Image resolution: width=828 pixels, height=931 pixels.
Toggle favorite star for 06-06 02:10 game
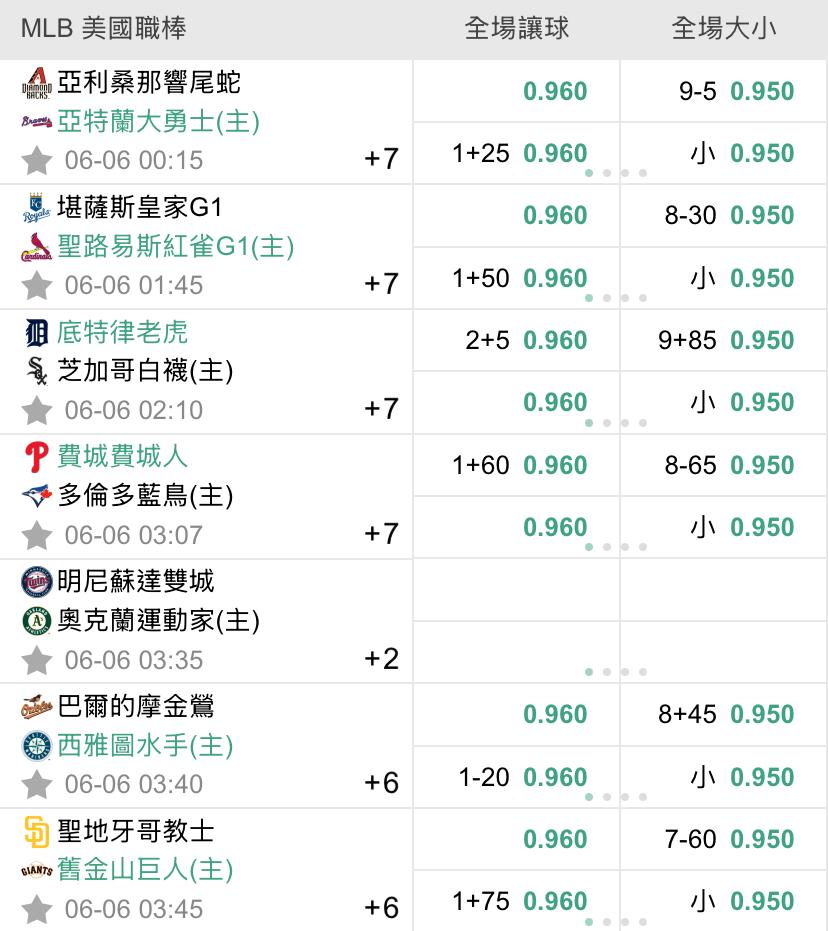click(37, 410)
